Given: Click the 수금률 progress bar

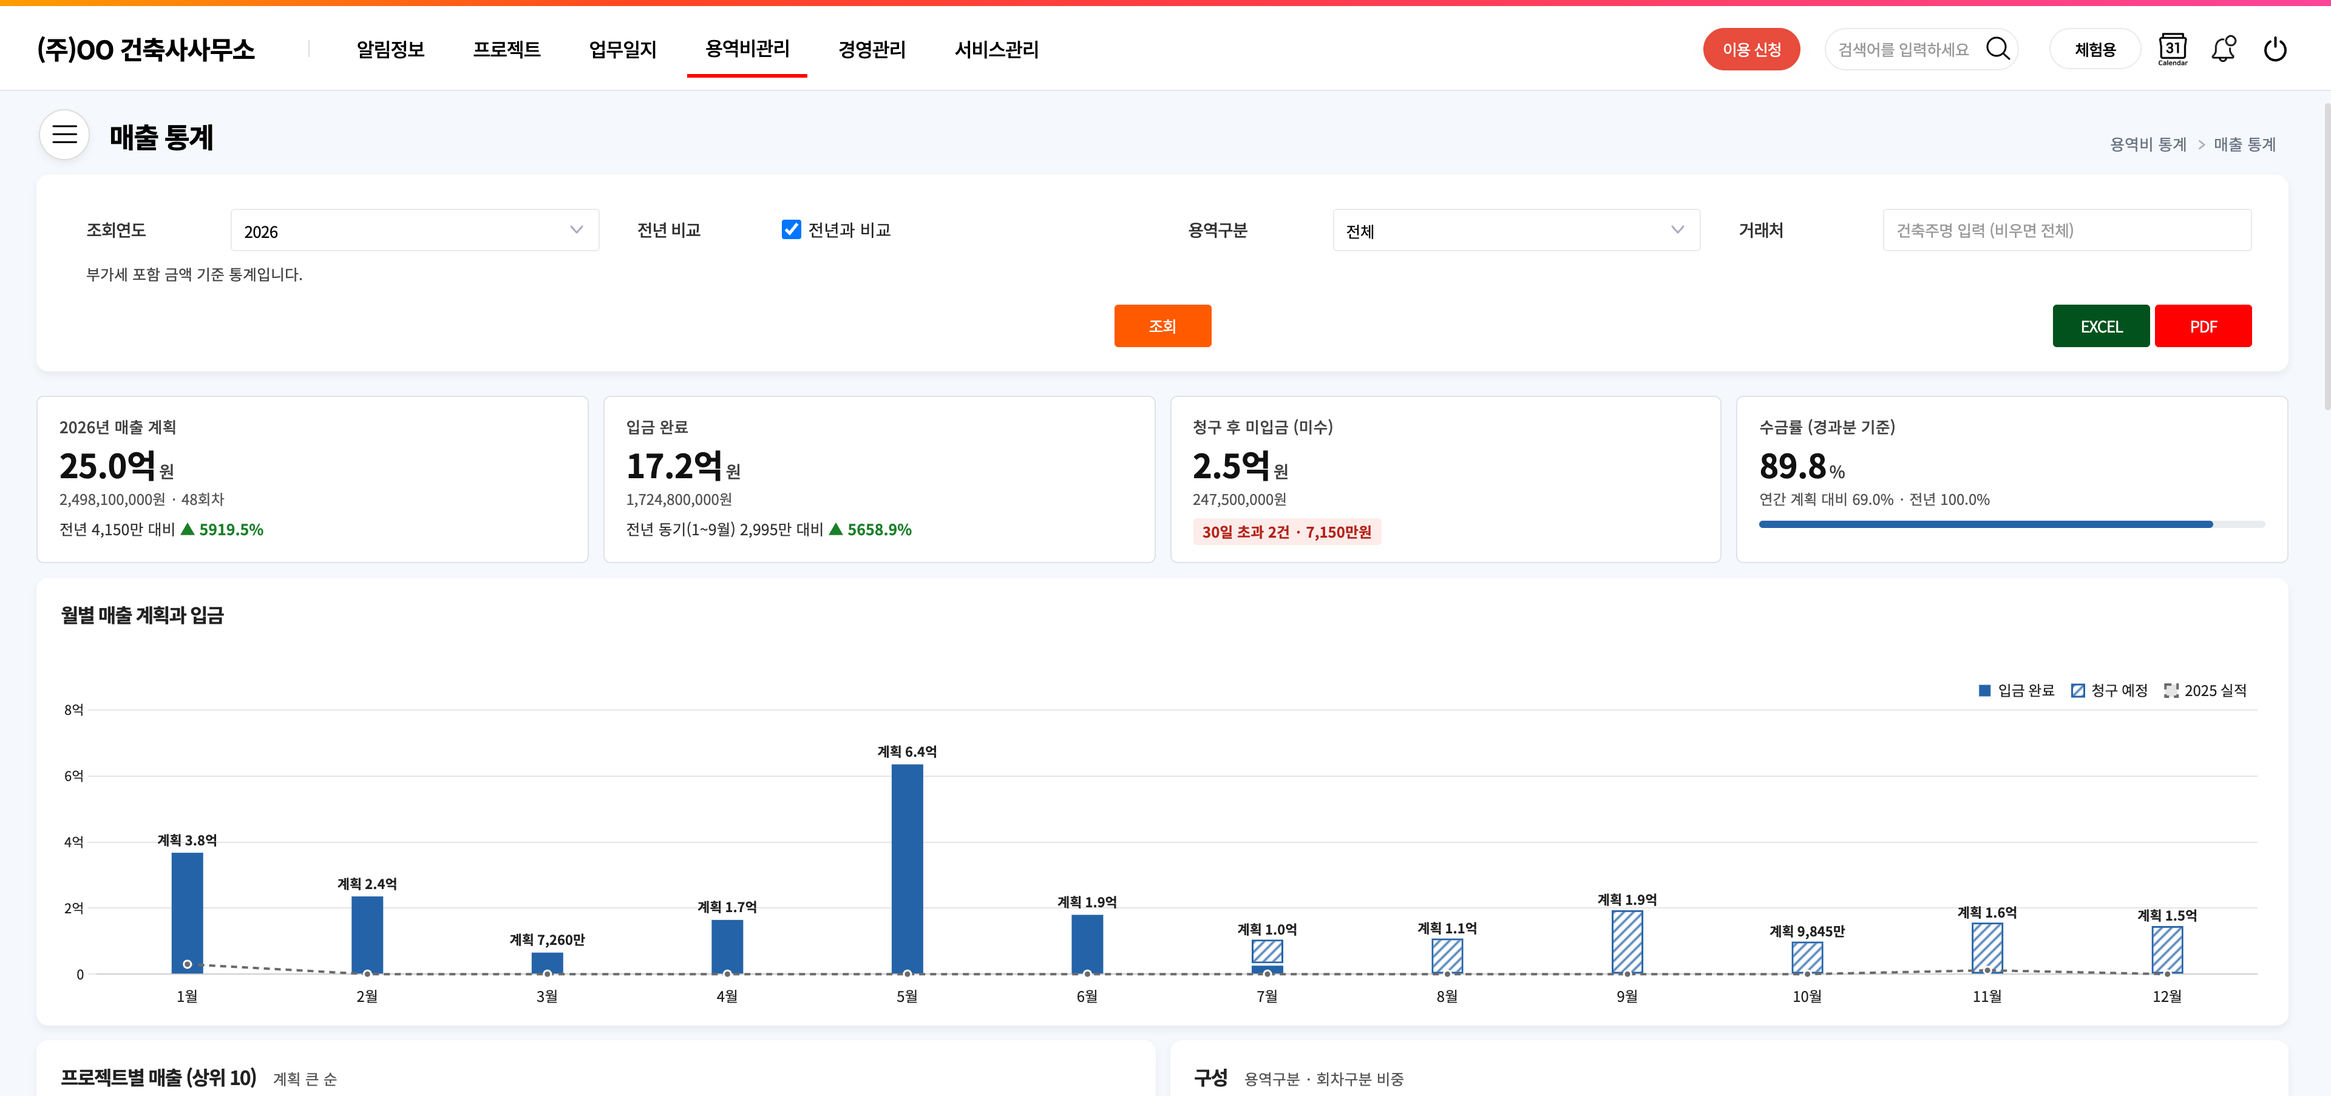Looking at the screenshot, I should (x=2011, y=524).
